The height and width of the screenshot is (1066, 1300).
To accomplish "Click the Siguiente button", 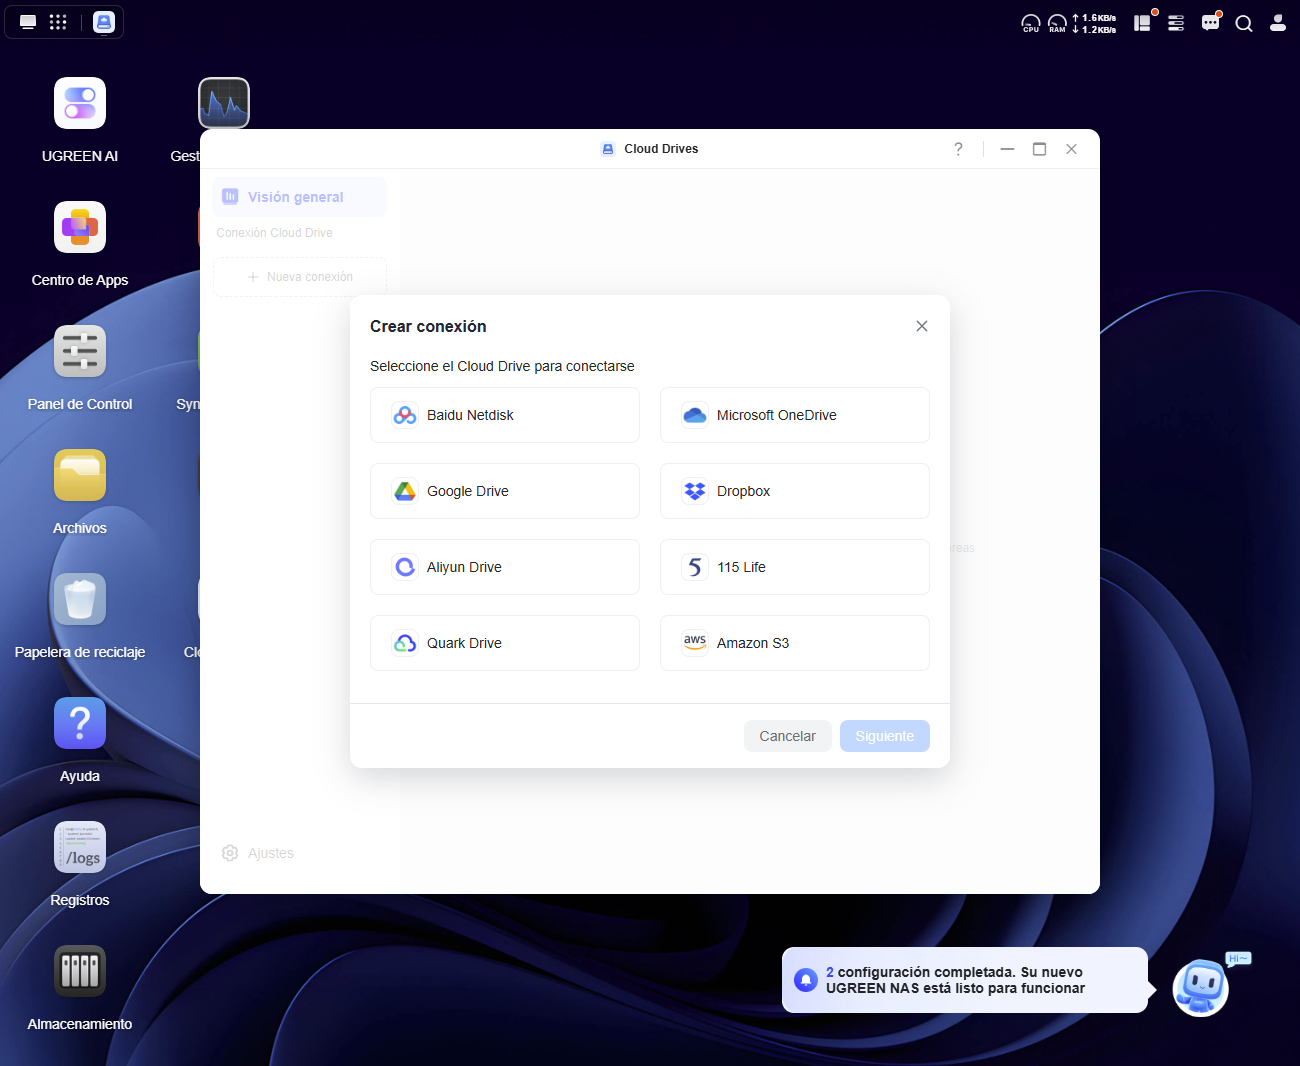I will pyautogui.click(x=885, y=736).
